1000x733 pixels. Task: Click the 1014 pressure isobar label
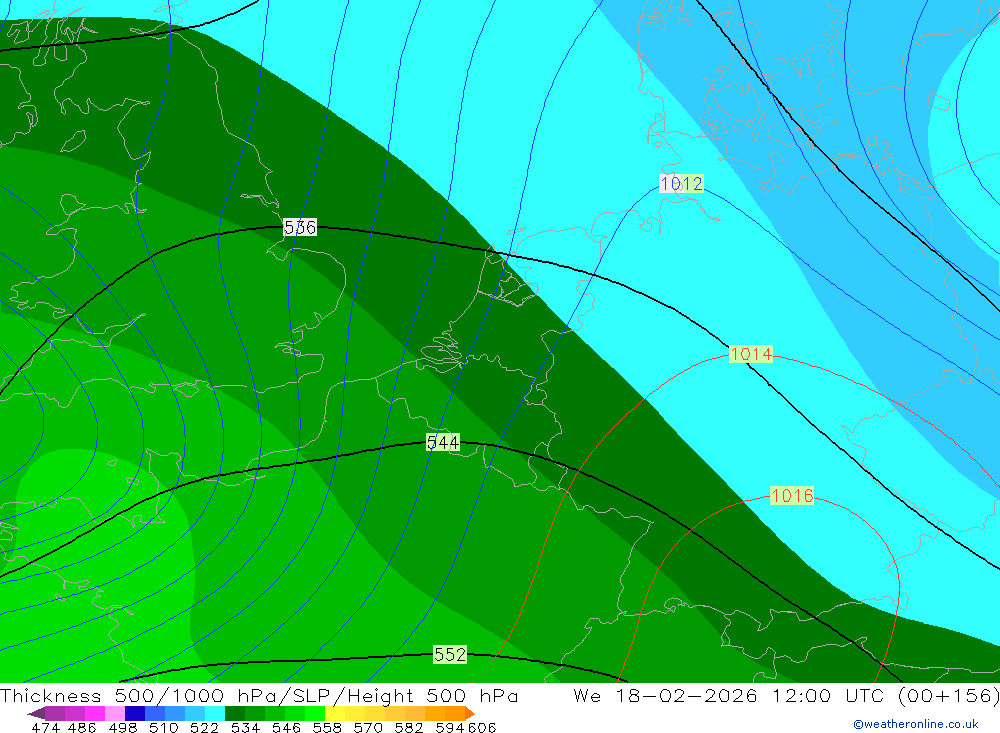pyautogui.click(x=751, y=354)
